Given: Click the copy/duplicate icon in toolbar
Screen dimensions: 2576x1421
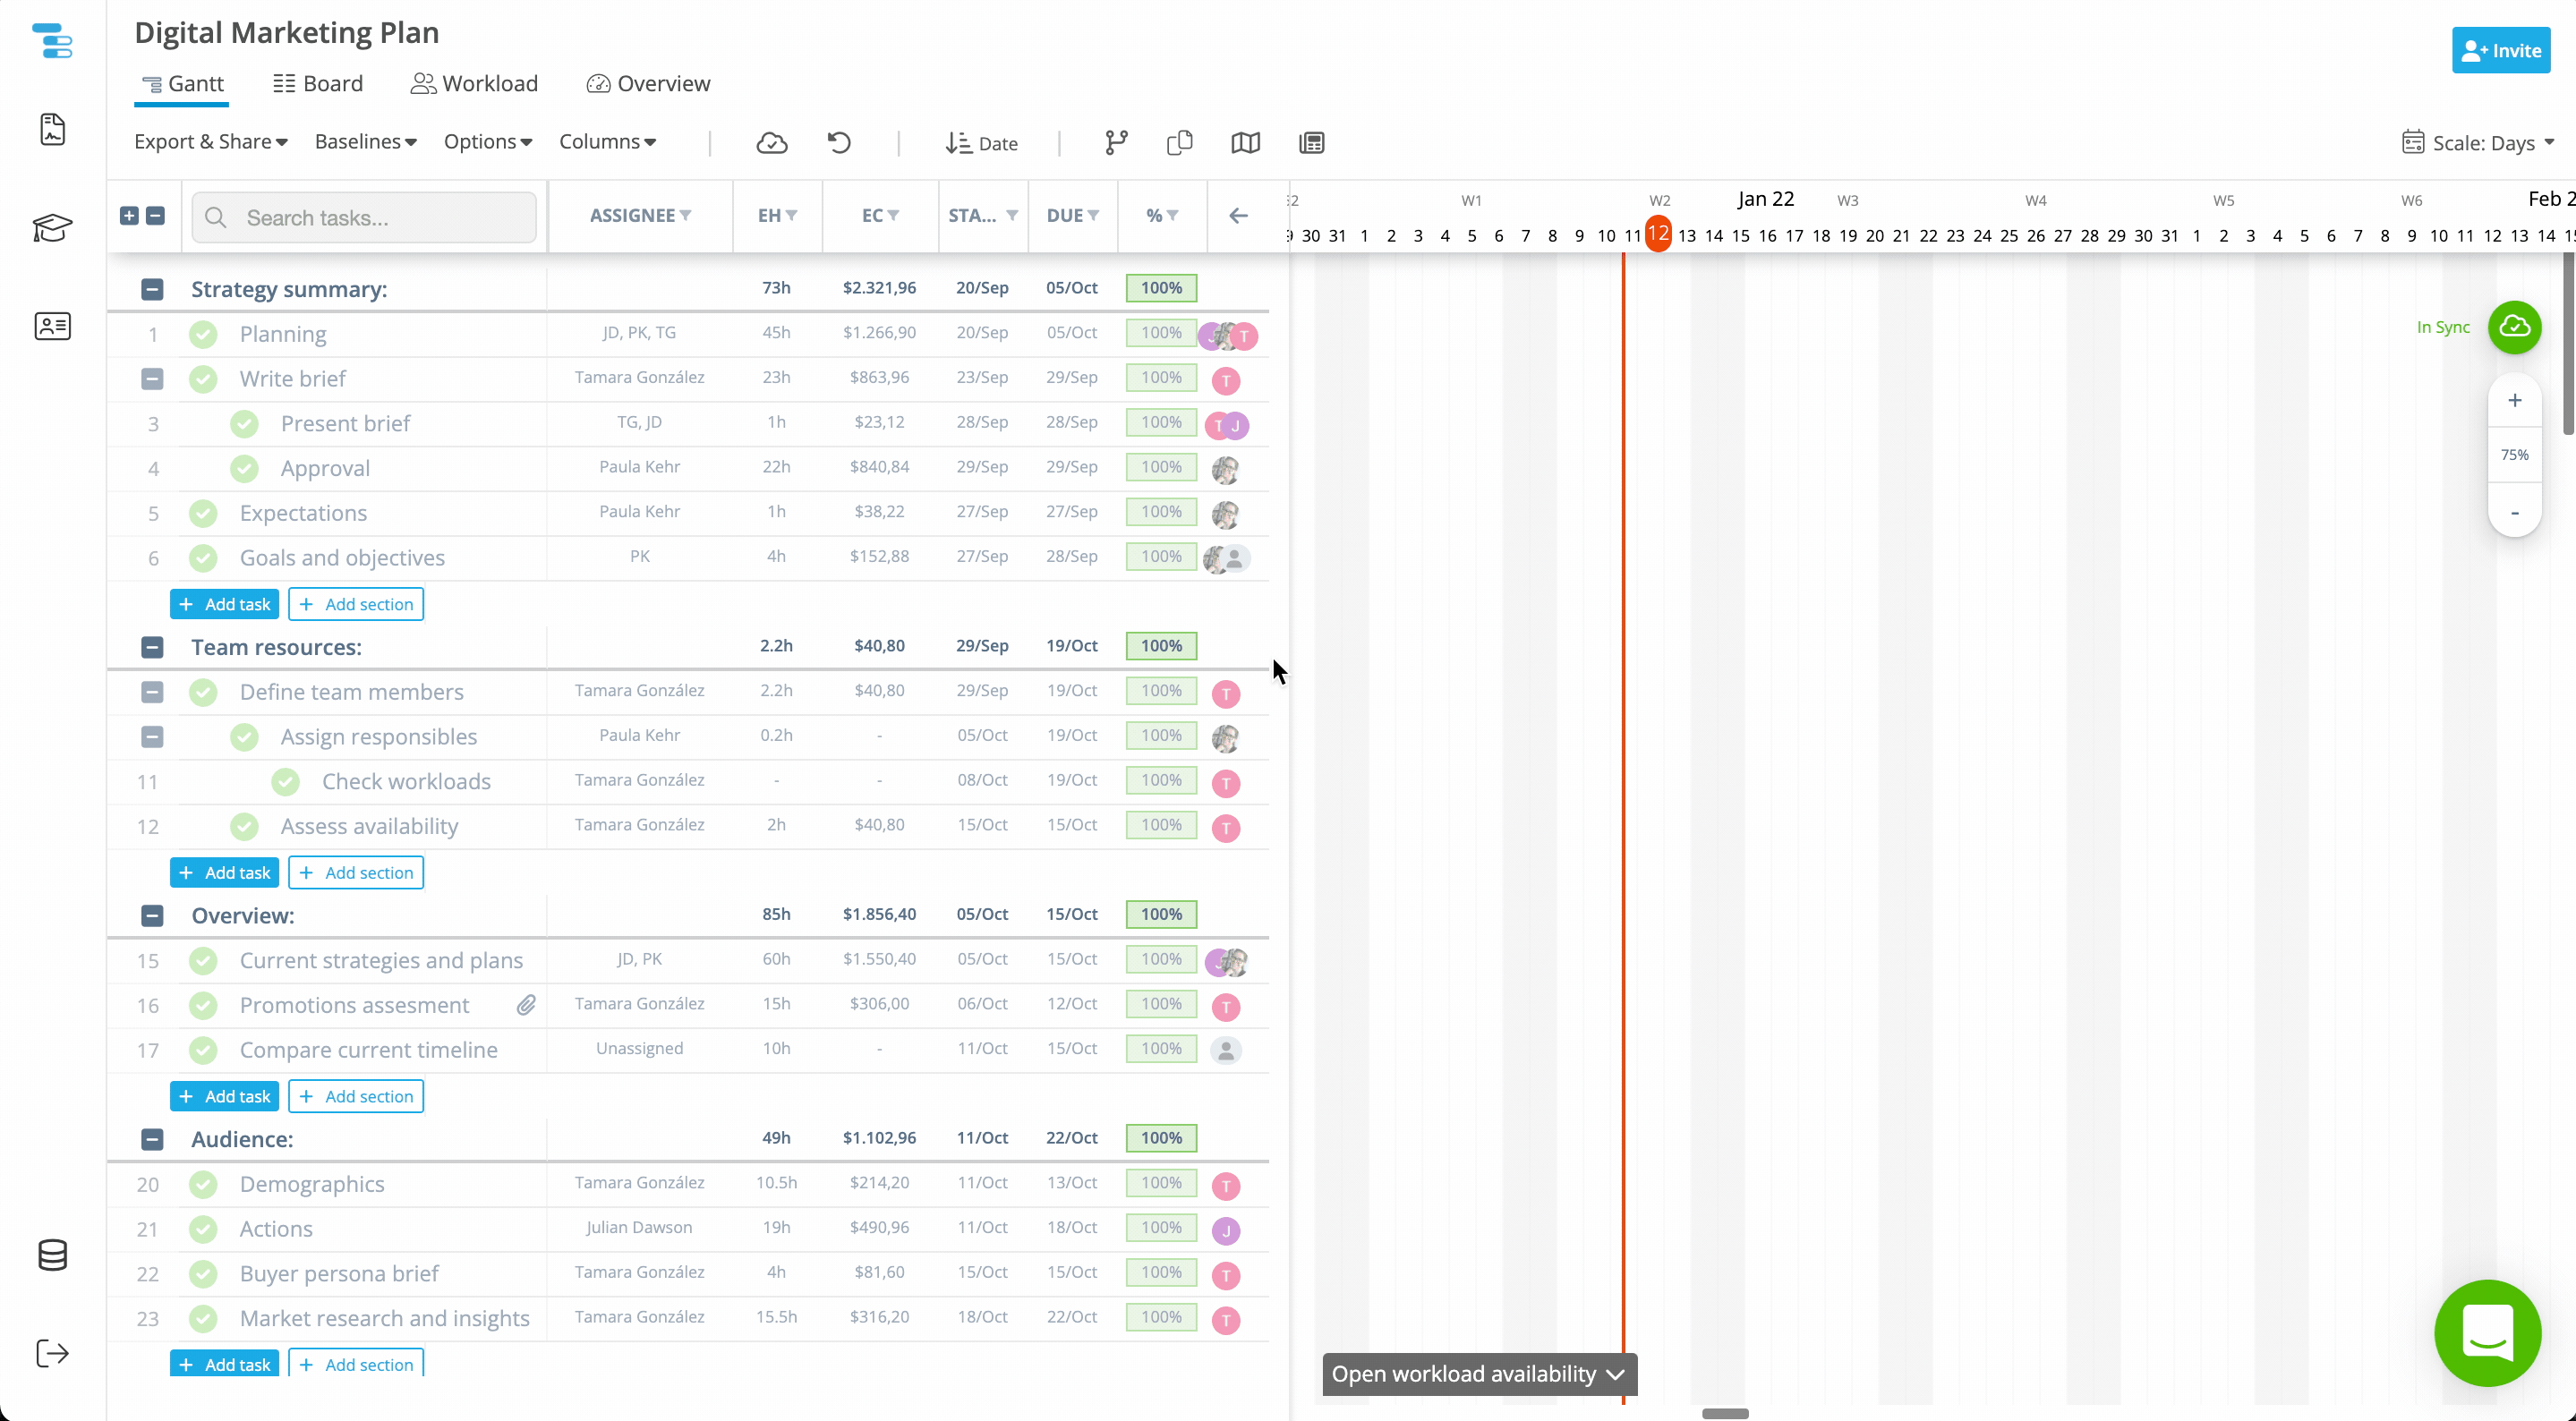Looking at the screenshot, I should pyautogui.click(x=1179, y=143).
